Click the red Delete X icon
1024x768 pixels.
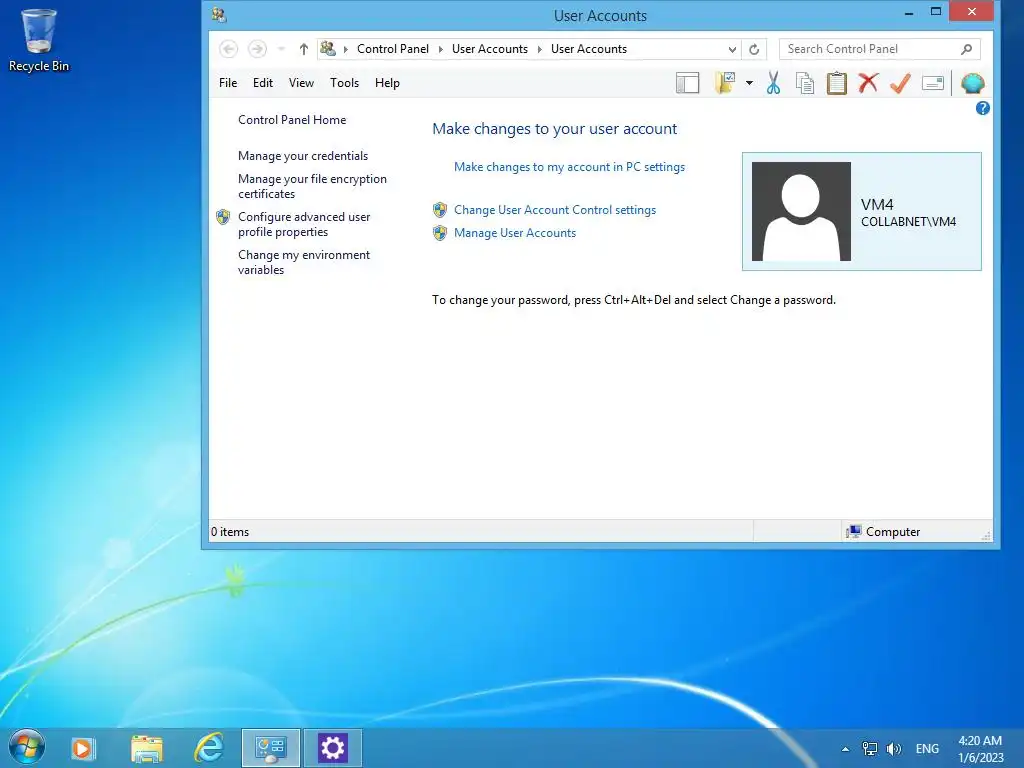point(868,83)
